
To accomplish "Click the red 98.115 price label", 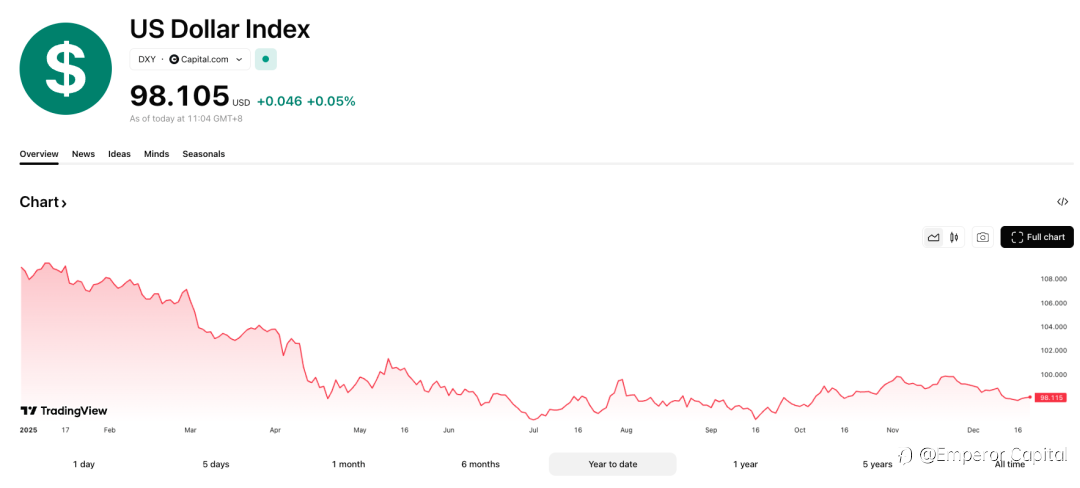I will 1051,397.
